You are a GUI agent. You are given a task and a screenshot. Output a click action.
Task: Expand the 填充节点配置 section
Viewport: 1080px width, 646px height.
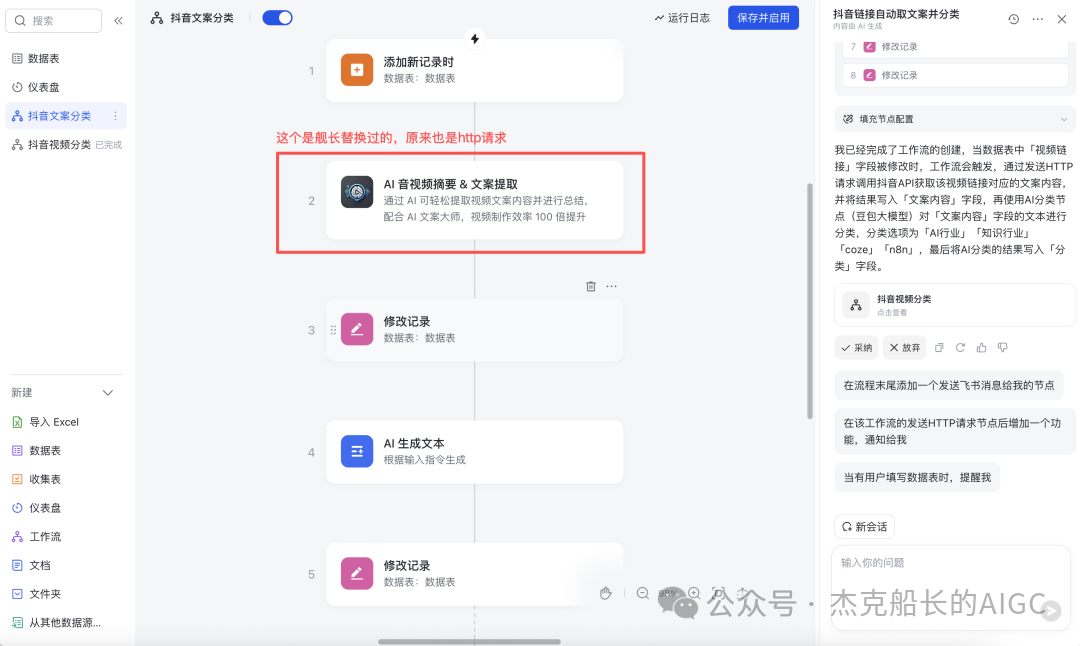pos(955,119)
